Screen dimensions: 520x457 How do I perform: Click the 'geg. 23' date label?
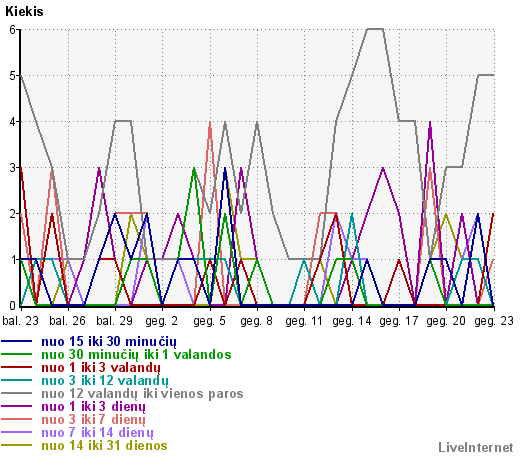(x=494, y=321)
